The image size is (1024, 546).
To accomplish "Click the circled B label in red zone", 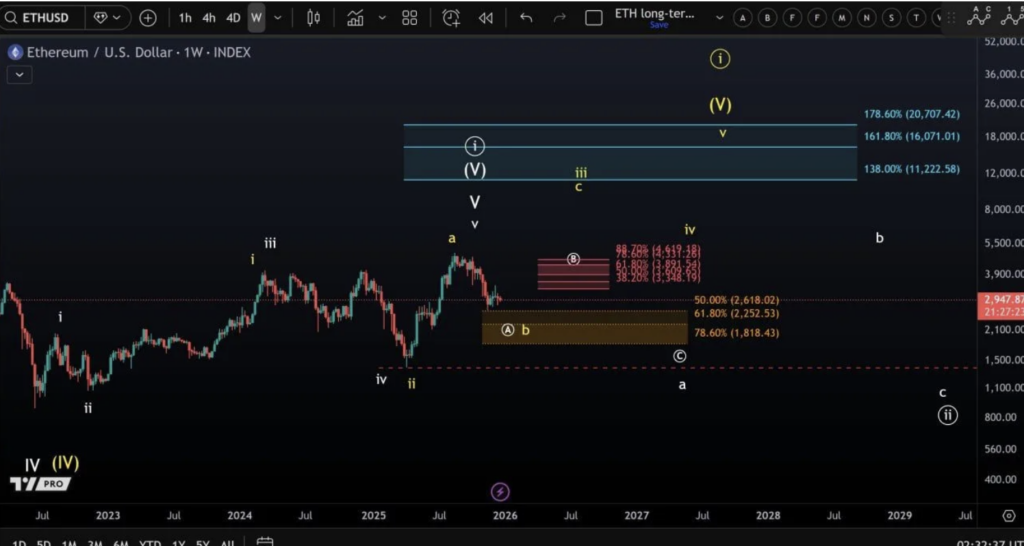I will pyautogui.click(x=573, y=259).
